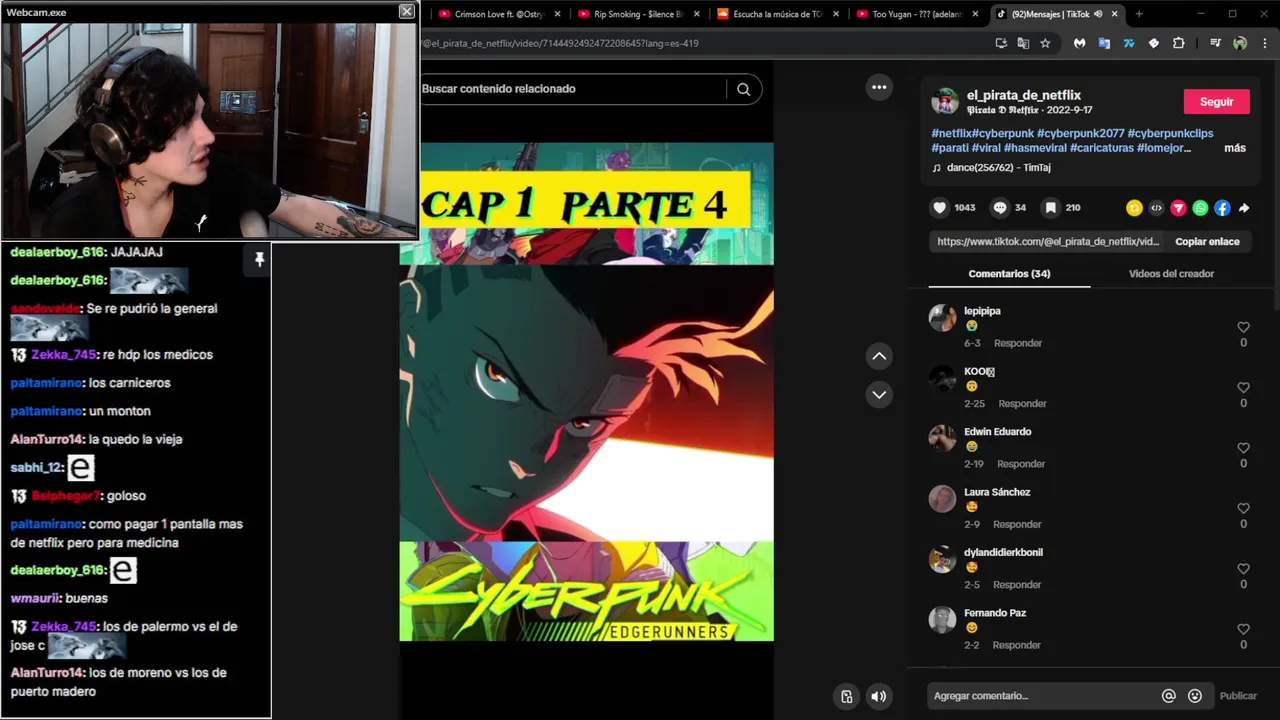Open comments via speech bubble icon

point(1000,208)
